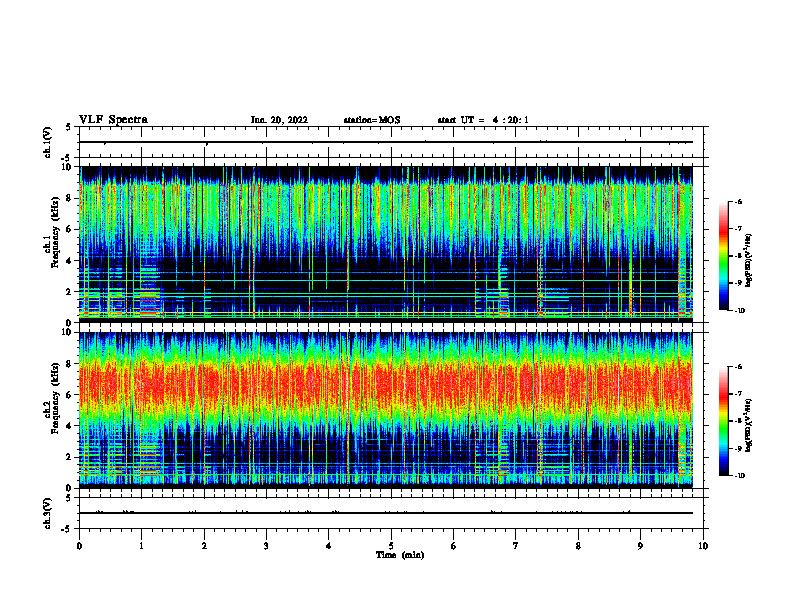The height and width of the screenshot is (612, 792).
Task: Click the "5" tick on the time axis
Action: [391, 546]
